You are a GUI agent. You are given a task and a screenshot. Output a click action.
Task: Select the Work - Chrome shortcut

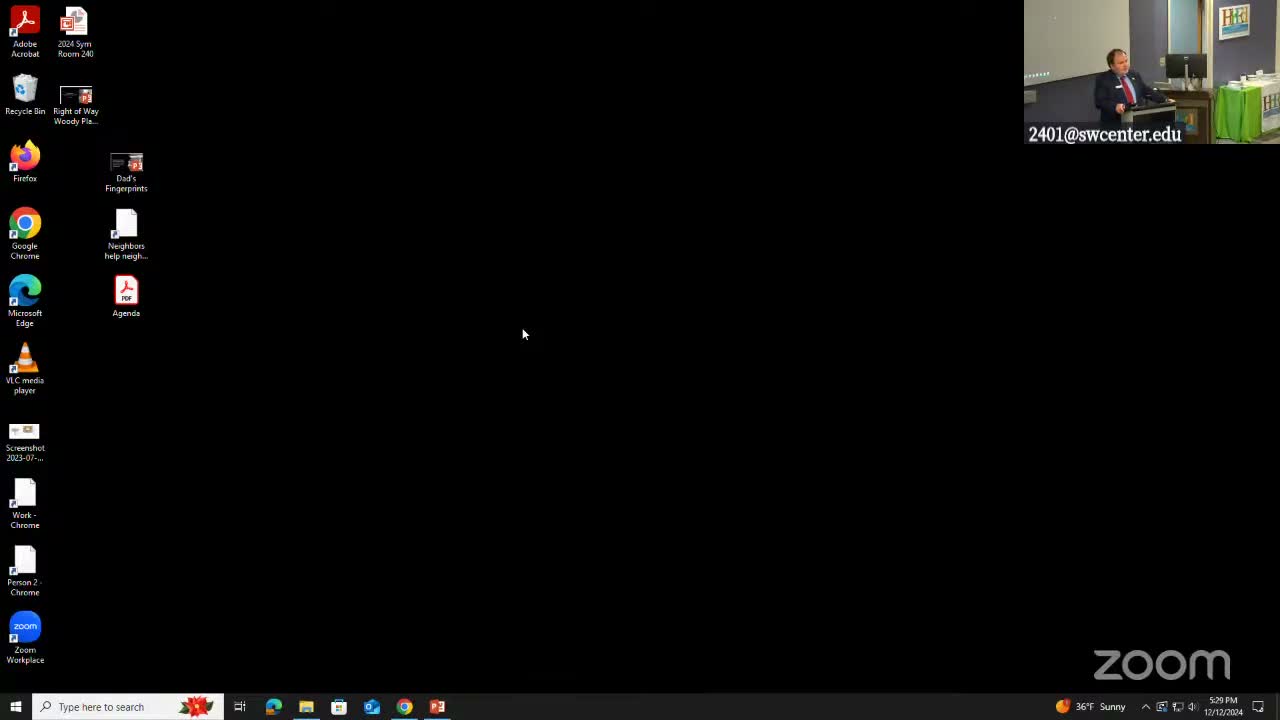(x=25, y=504)
